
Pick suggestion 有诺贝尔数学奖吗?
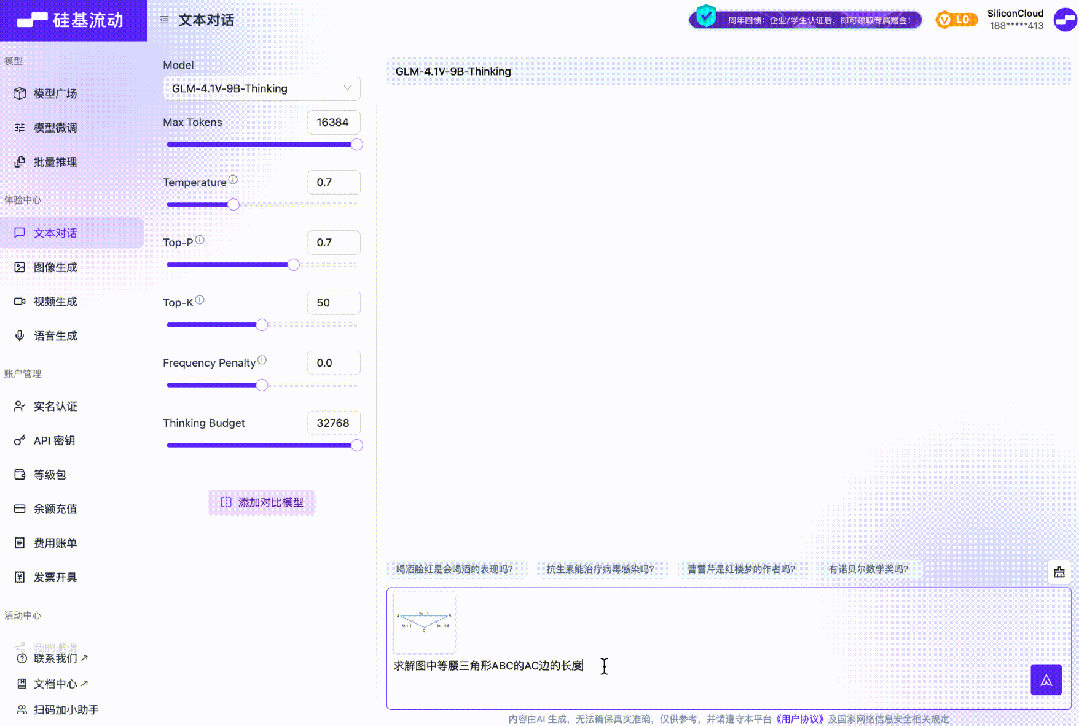pos(868,569)
